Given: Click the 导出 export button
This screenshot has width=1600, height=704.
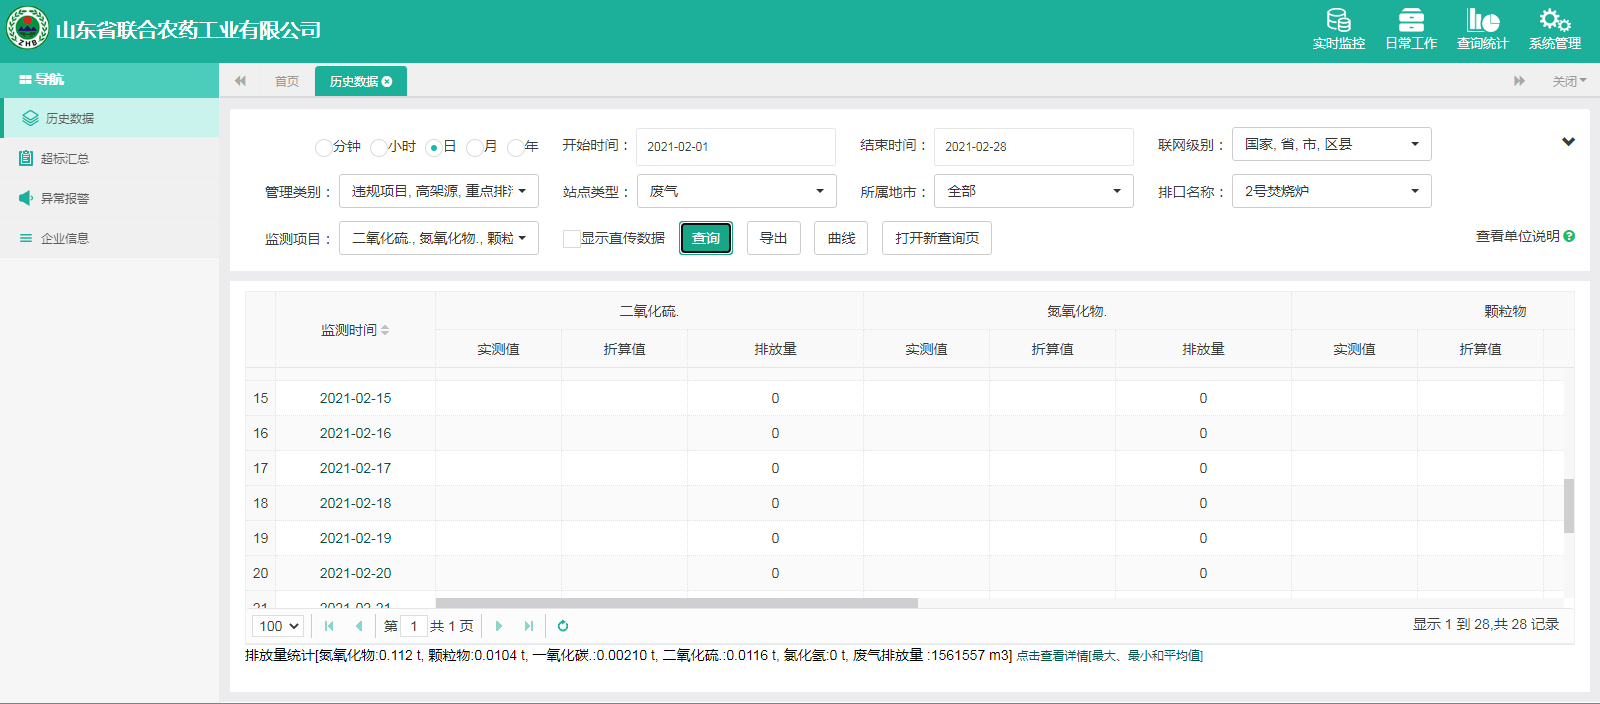Looking at the screenshot, I should tap(773, 238).
